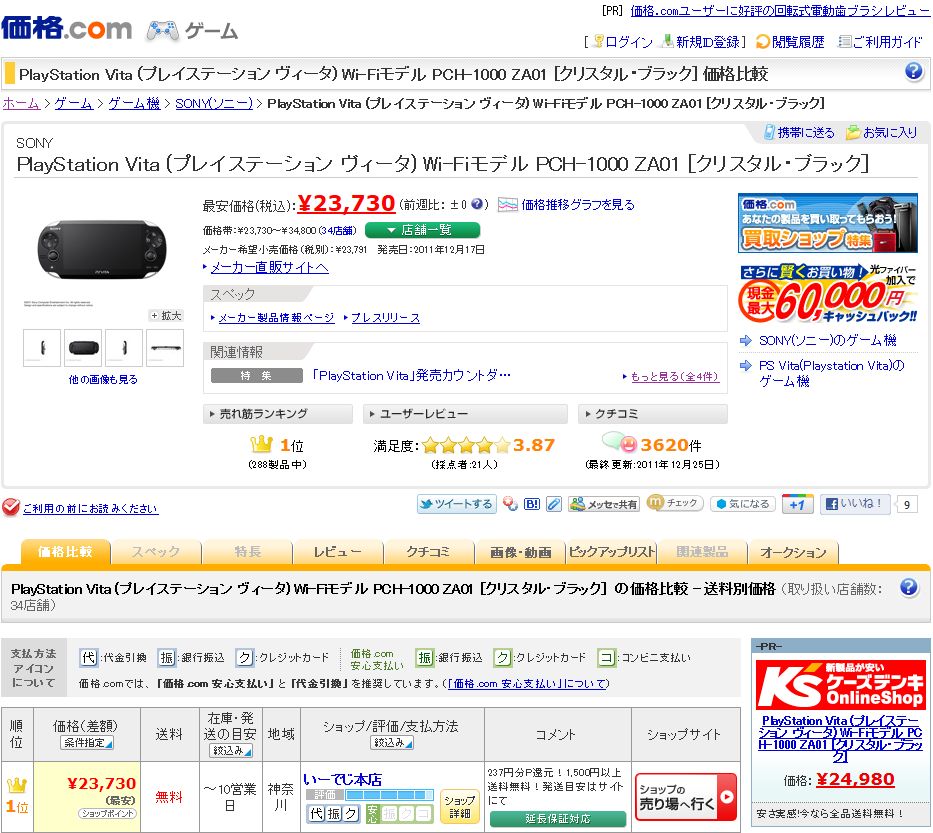Expand もっと見る(全4件) related info
Image resolution: width=933 pixels, height=833 pixels.
[675, 377]
